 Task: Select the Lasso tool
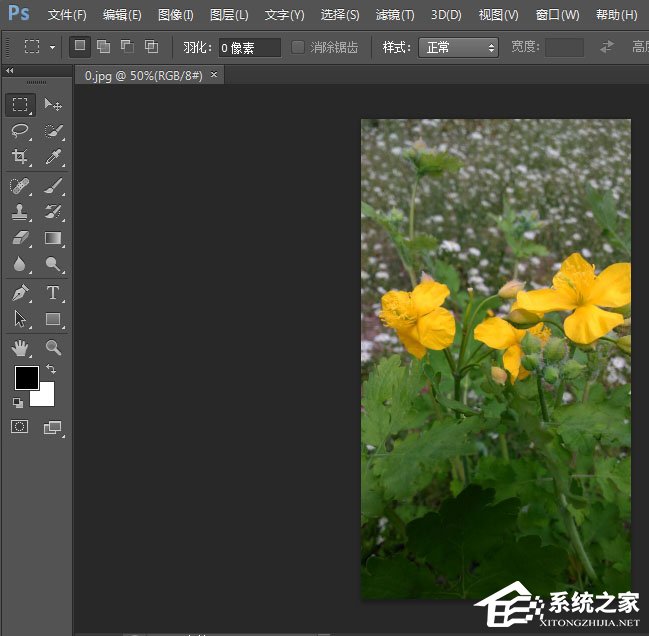pos(20,131)
